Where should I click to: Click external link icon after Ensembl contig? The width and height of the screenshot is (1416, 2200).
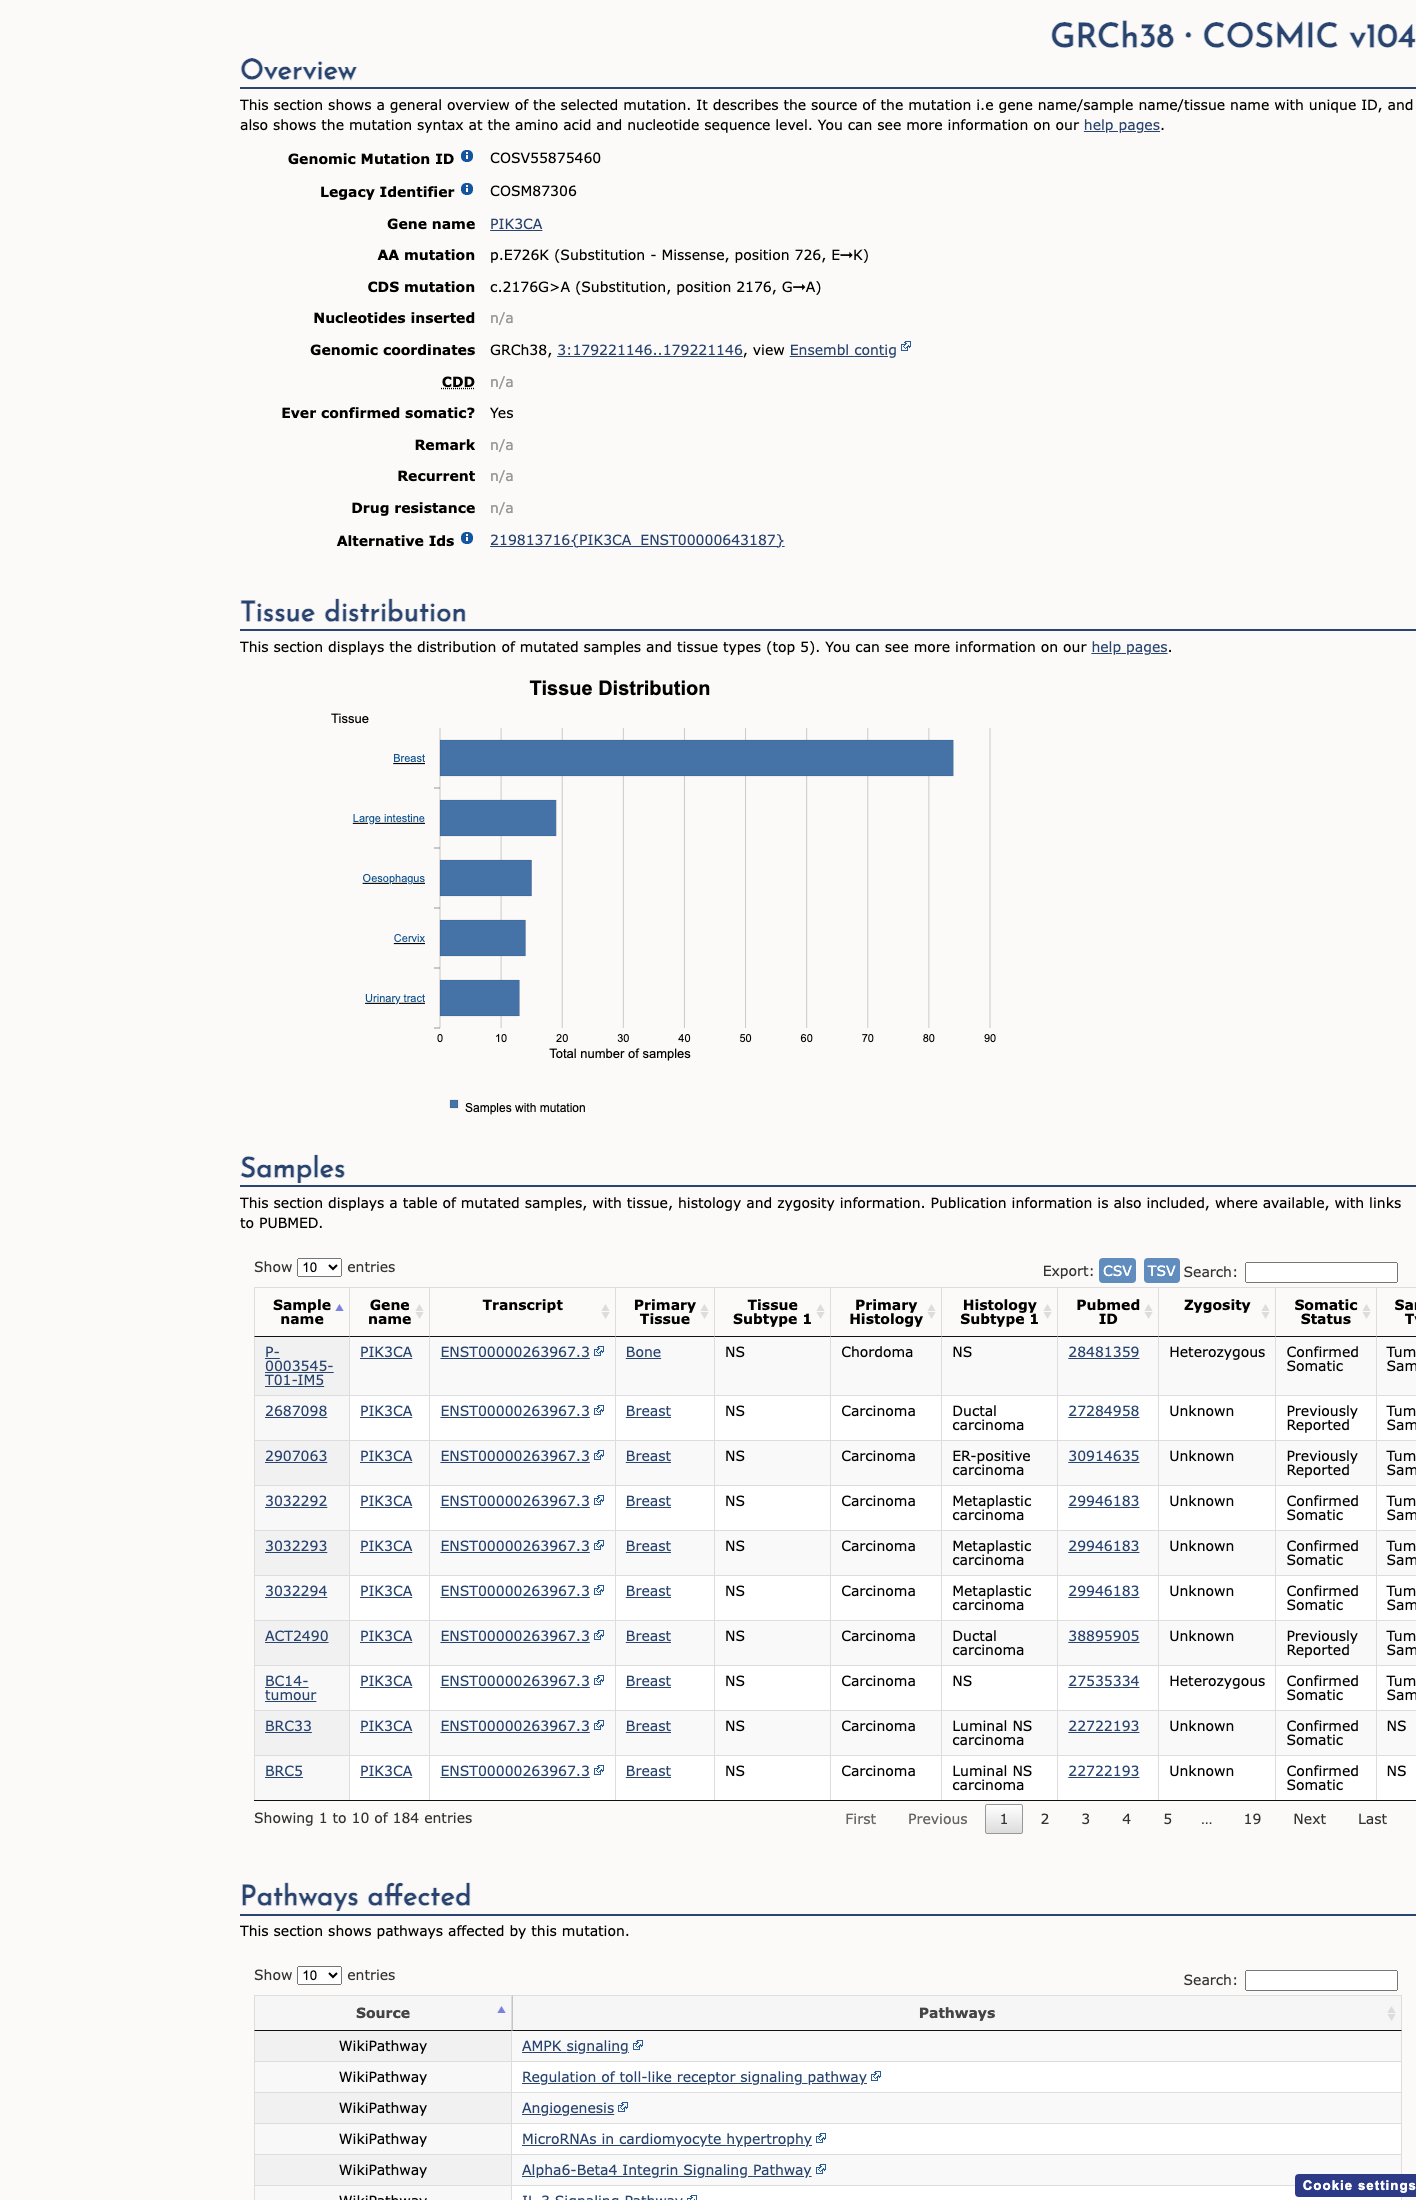(x=906, y=347)
